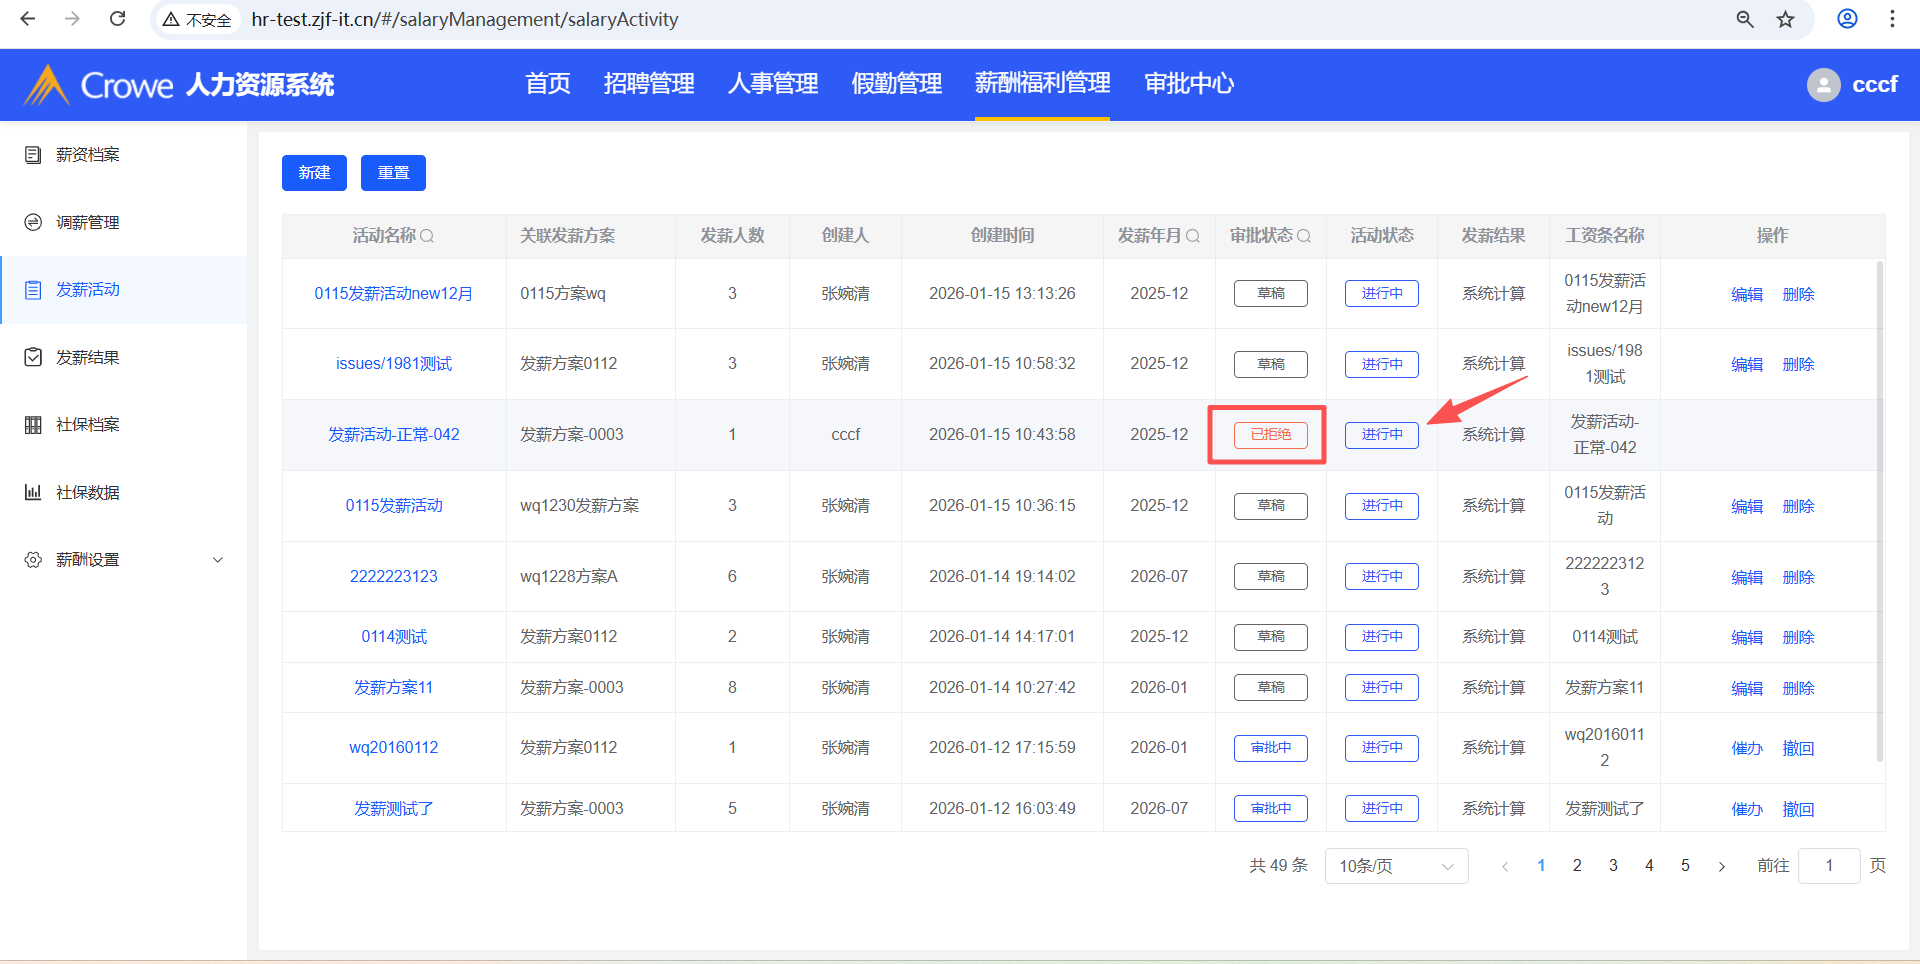Click the search icon beside 审批状态 header

tap(1304, 236)
